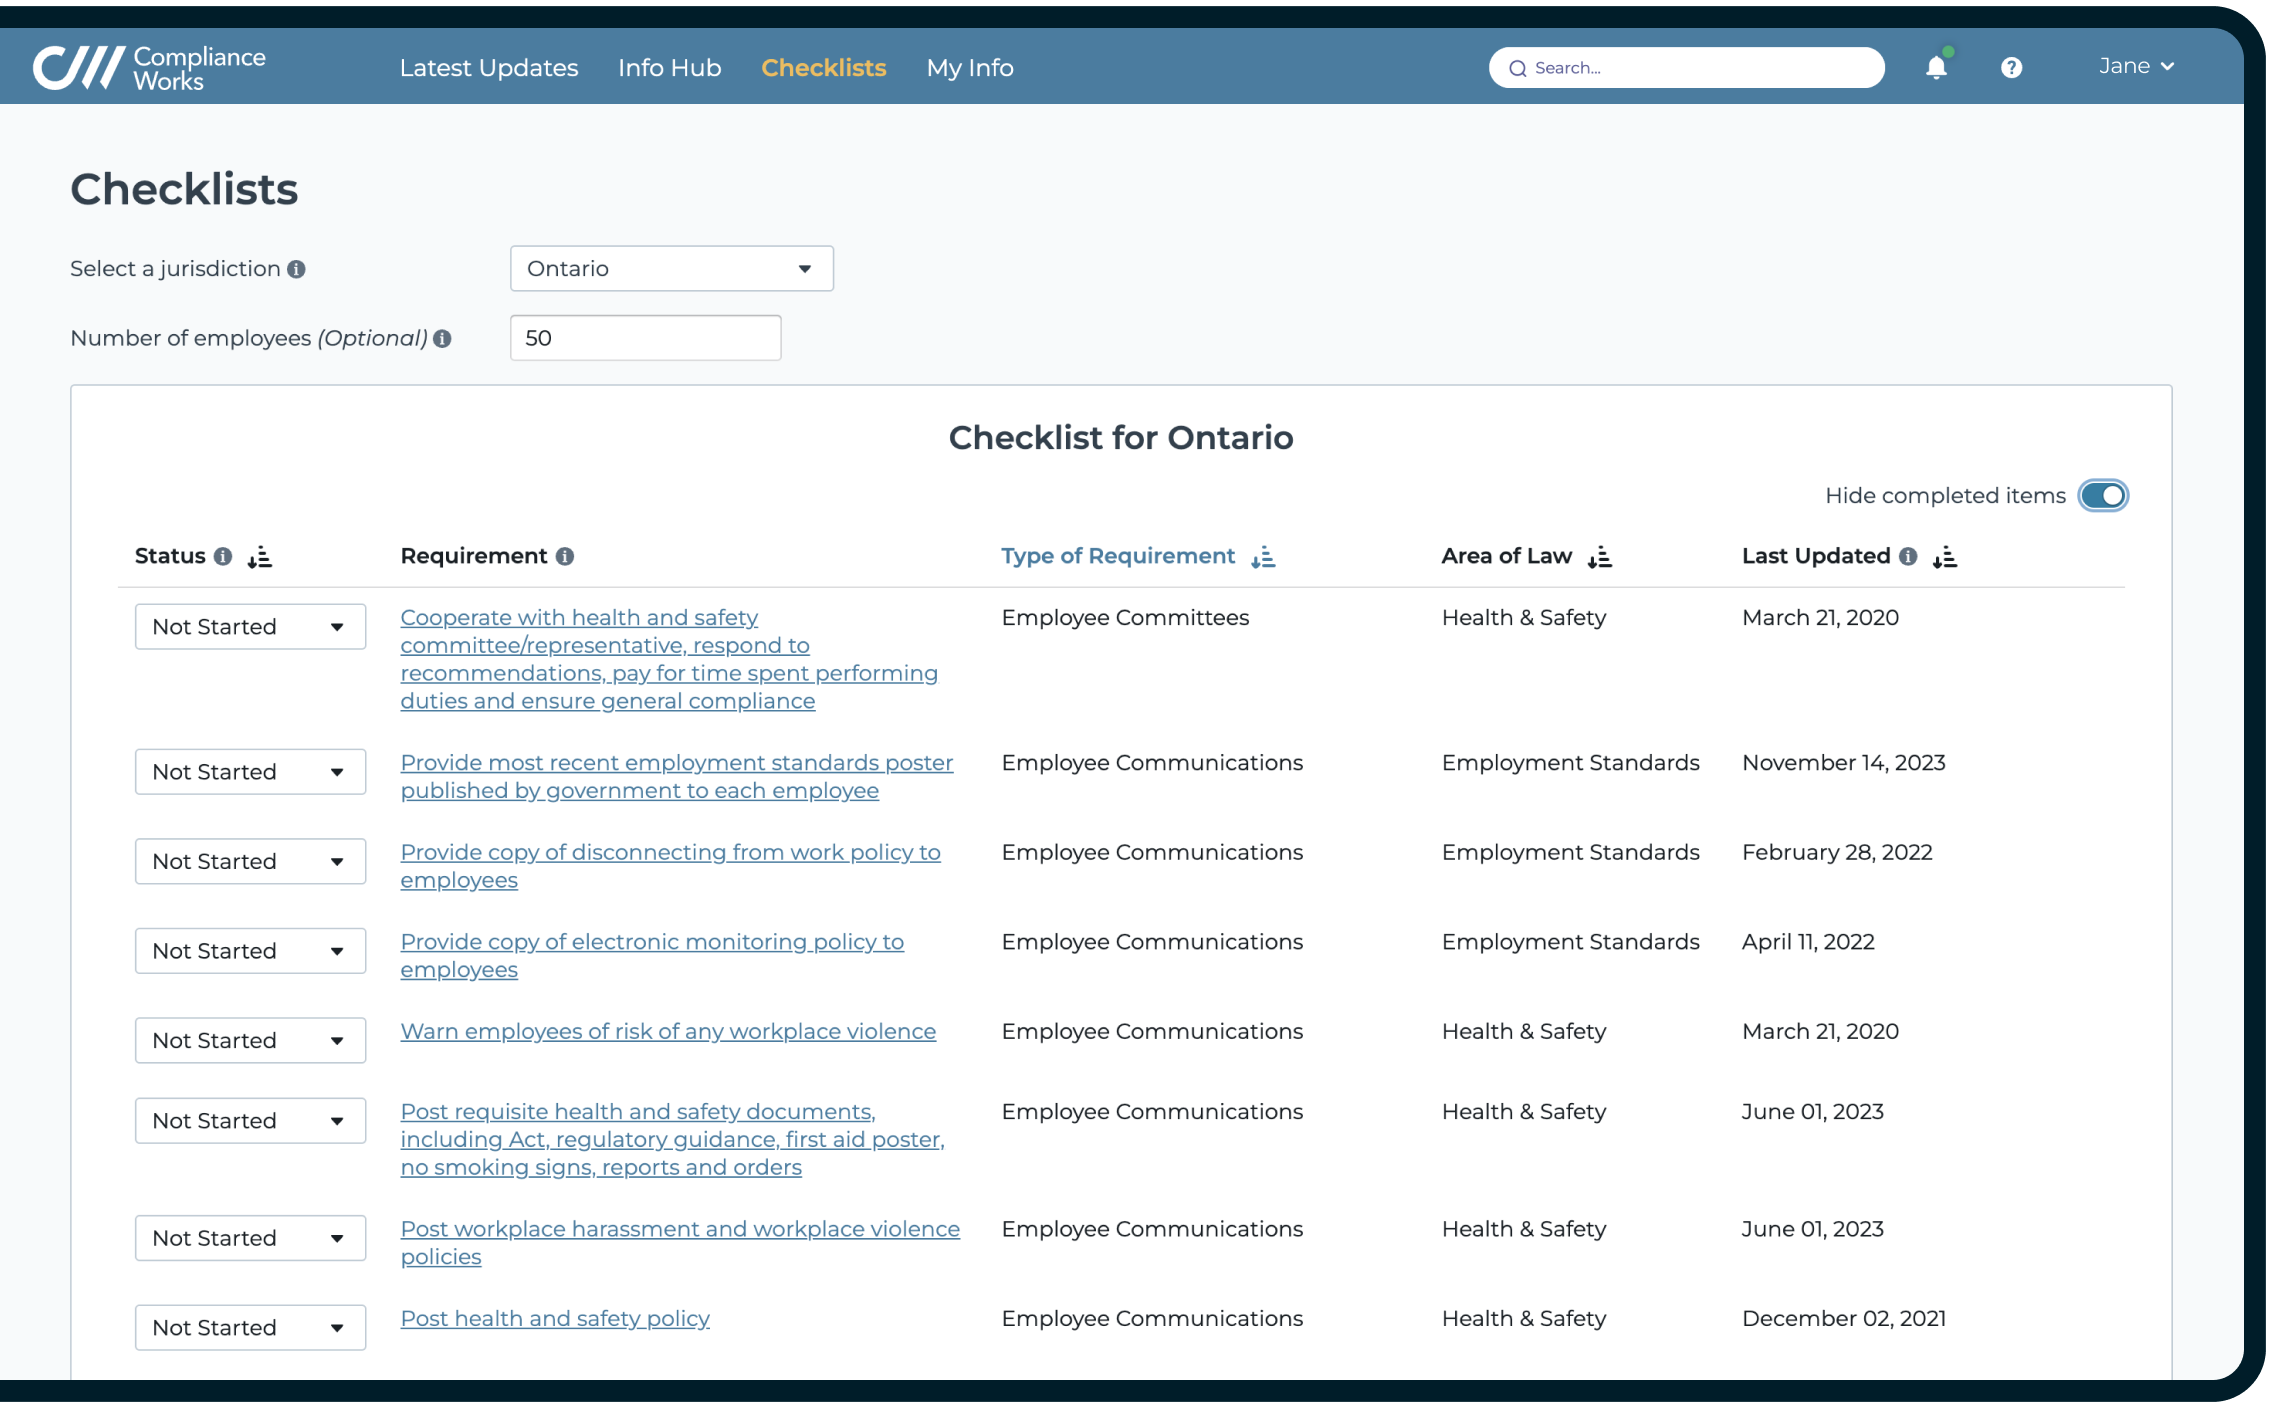Sort by Last Updated column icon

coord(1944,557)
